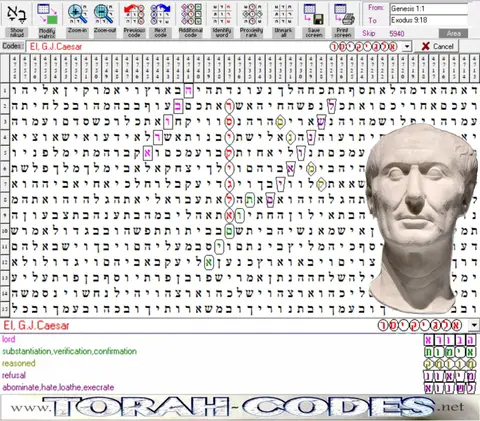Click row header number 15 of the matrix
The image size is (480, 421).
click(x=5, y=309)
